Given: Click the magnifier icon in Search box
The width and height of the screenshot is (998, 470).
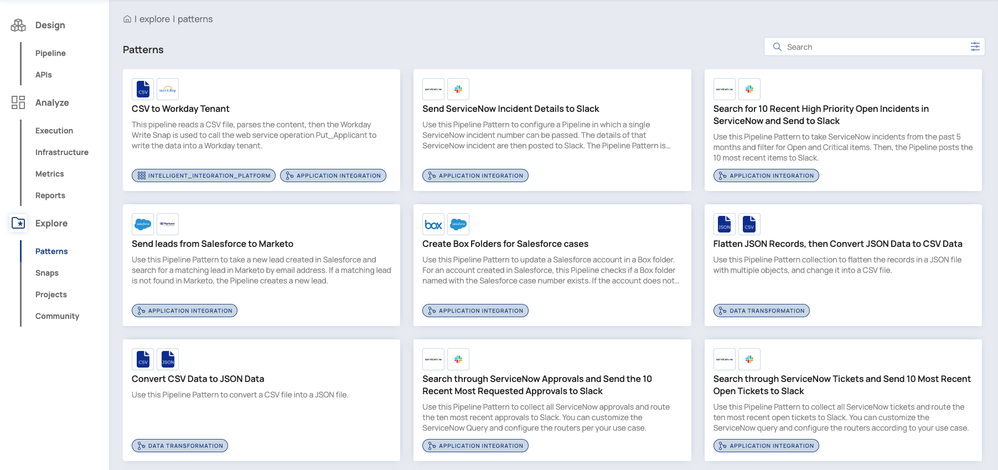Looking at the screenshot, I should (777, 46).
